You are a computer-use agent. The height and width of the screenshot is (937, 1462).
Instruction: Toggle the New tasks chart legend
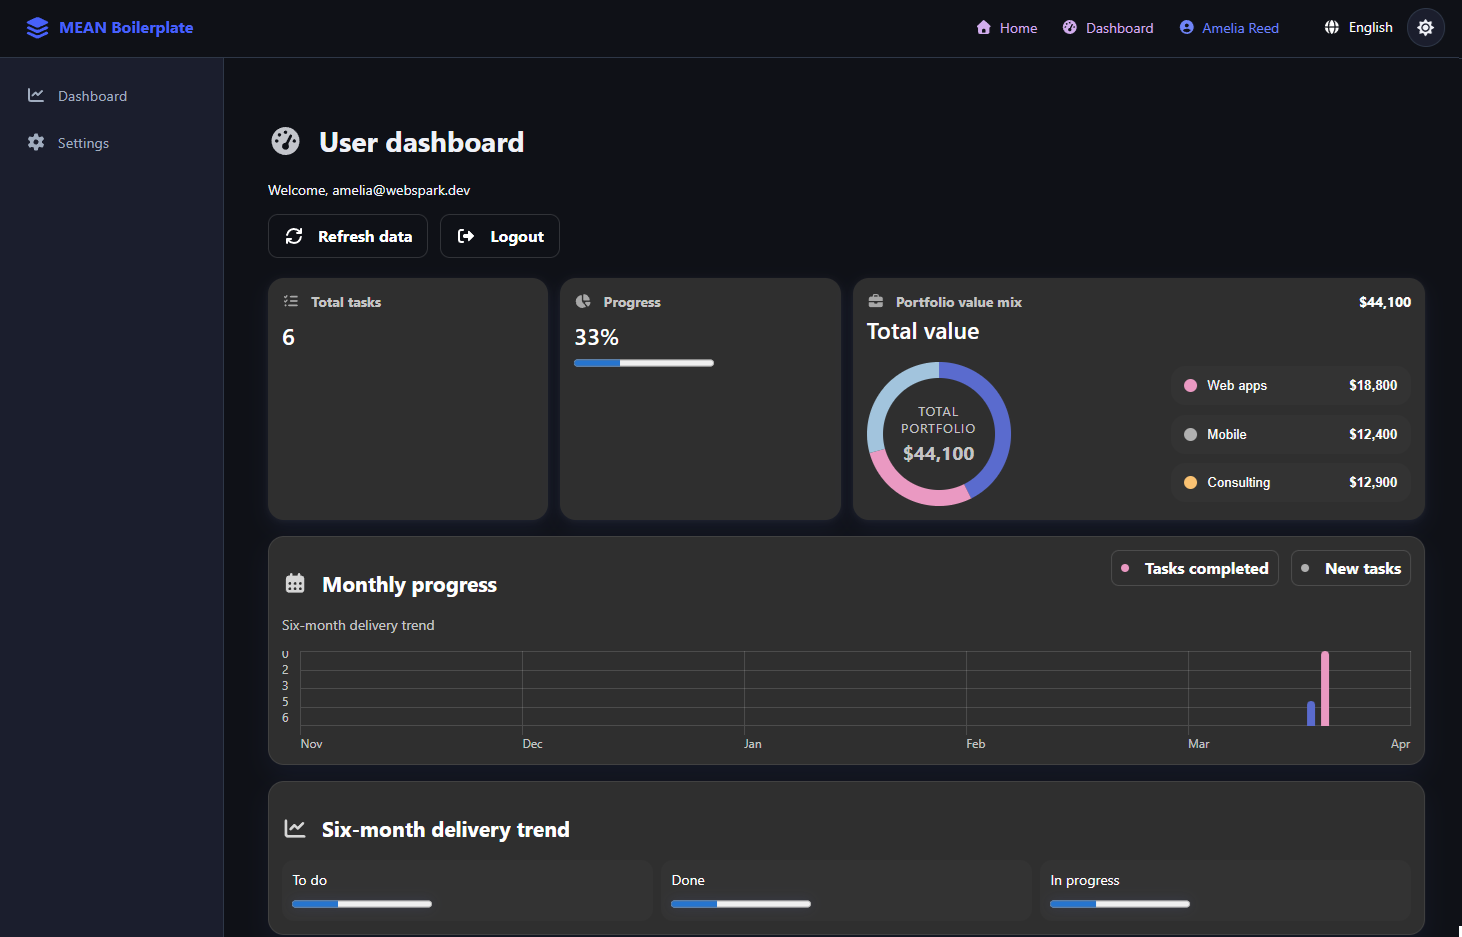(1351, 568)
